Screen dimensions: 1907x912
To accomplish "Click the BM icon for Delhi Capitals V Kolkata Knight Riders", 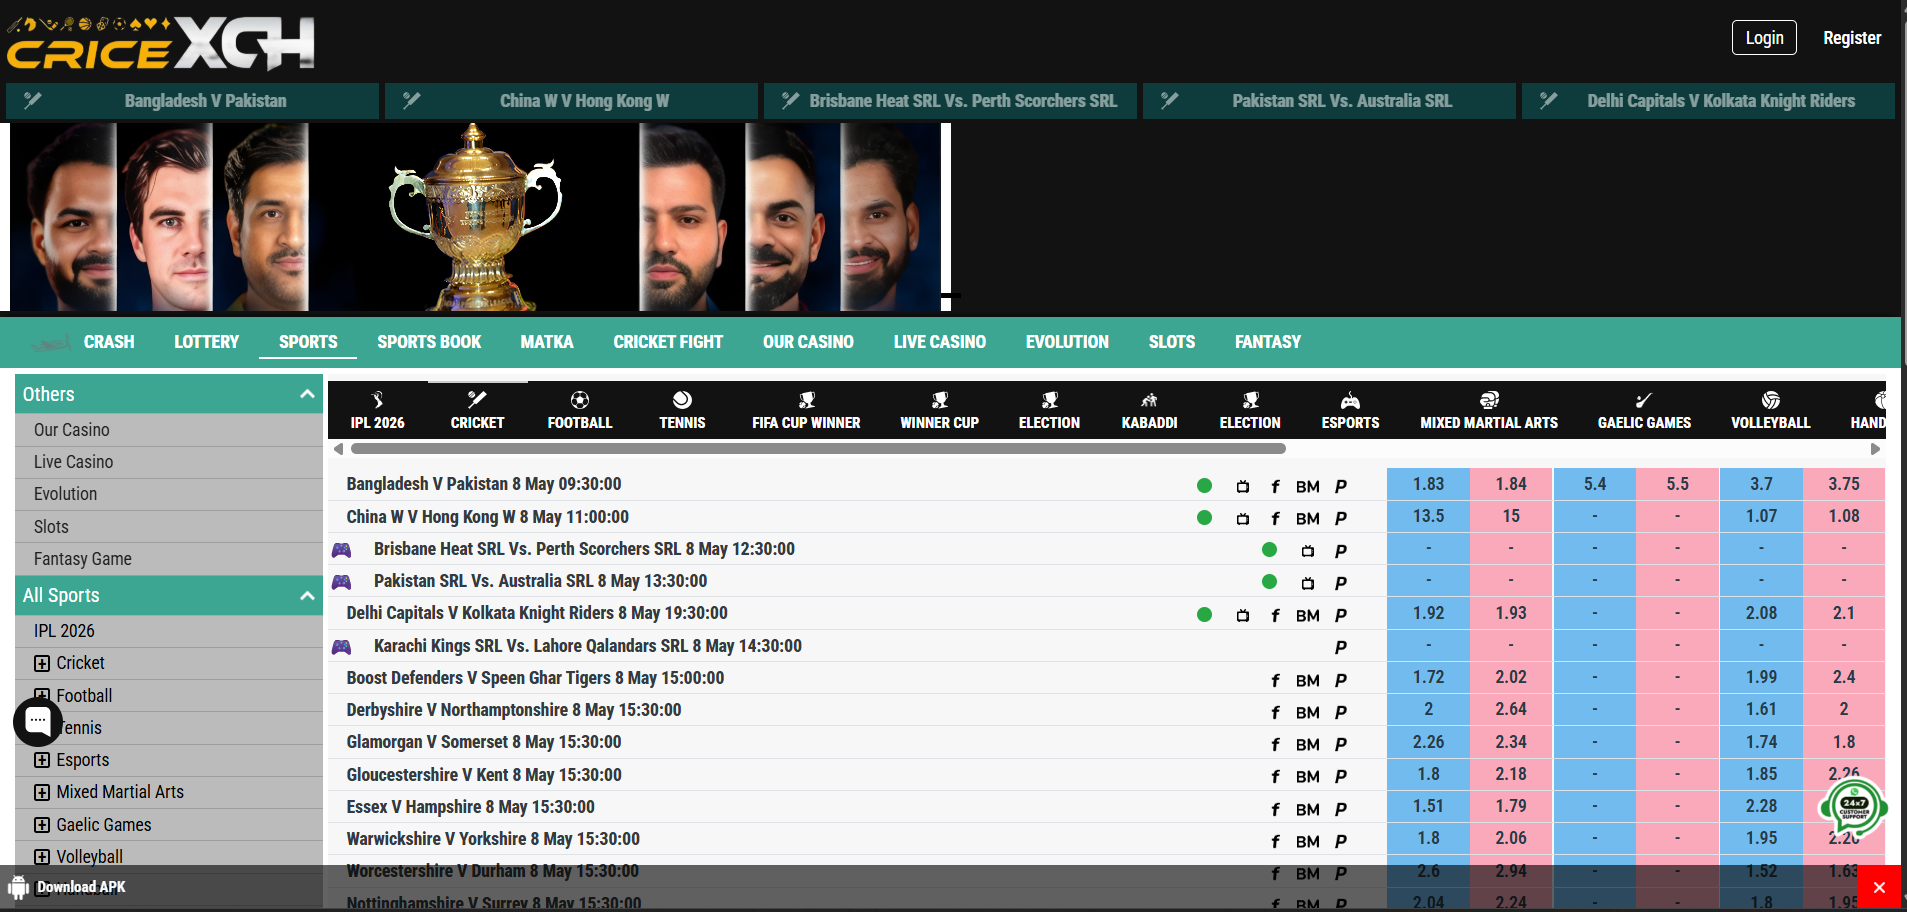I will click(1308, 615).
